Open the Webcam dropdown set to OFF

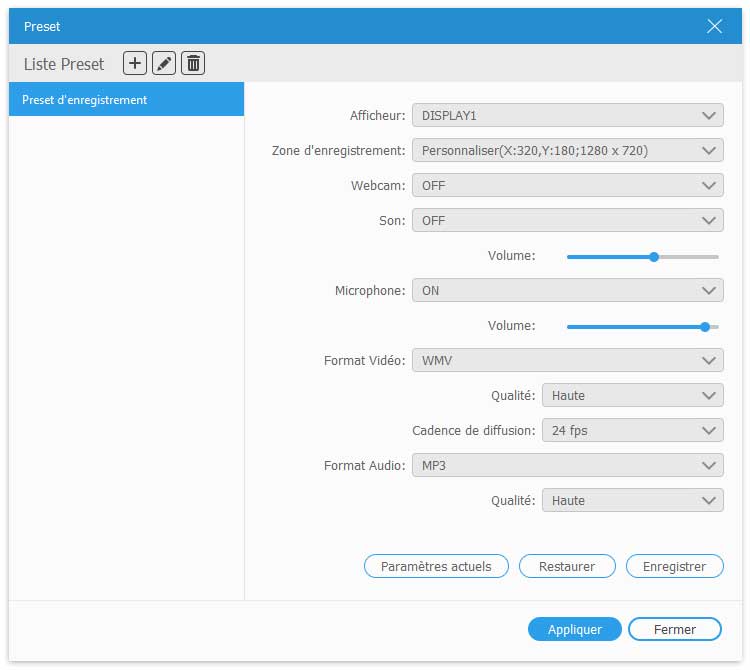click(567, 186)
